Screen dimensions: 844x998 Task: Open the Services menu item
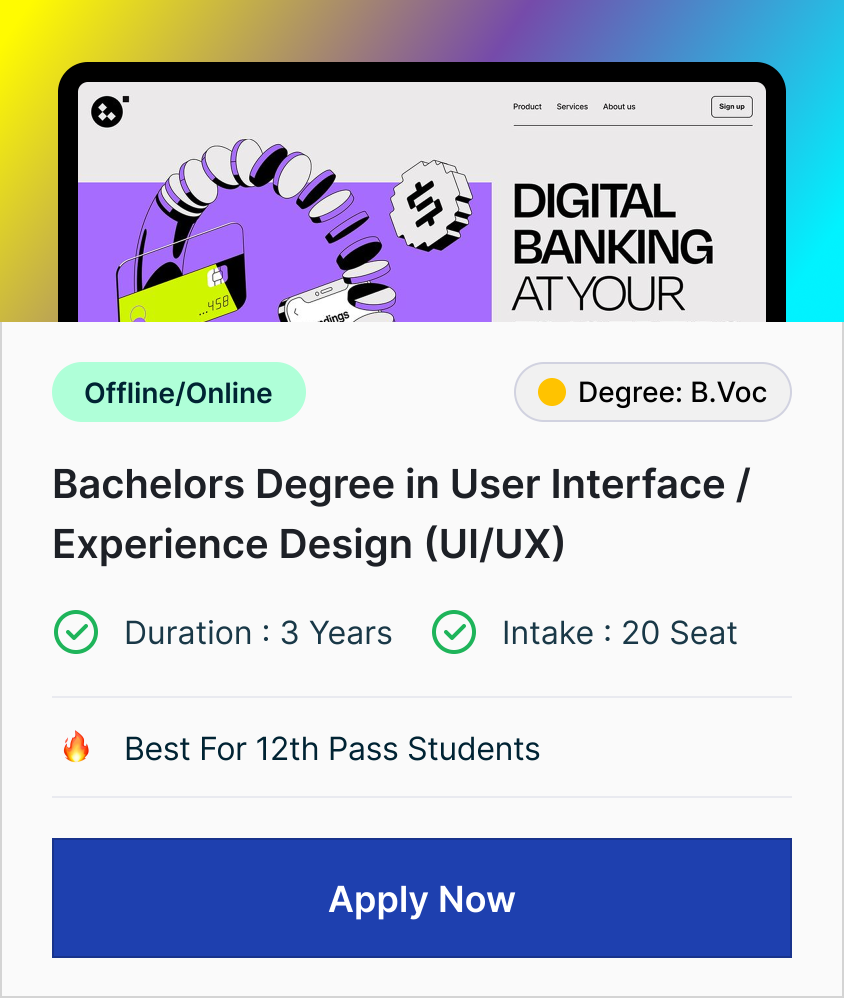(x=572, y=107)
